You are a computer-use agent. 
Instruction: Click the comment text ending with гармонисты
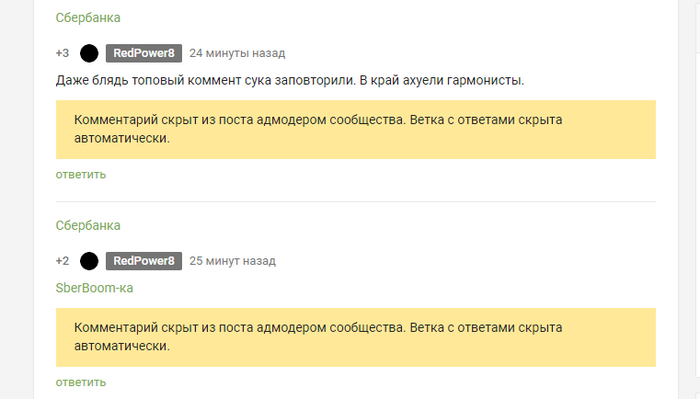tap(290, 80)
